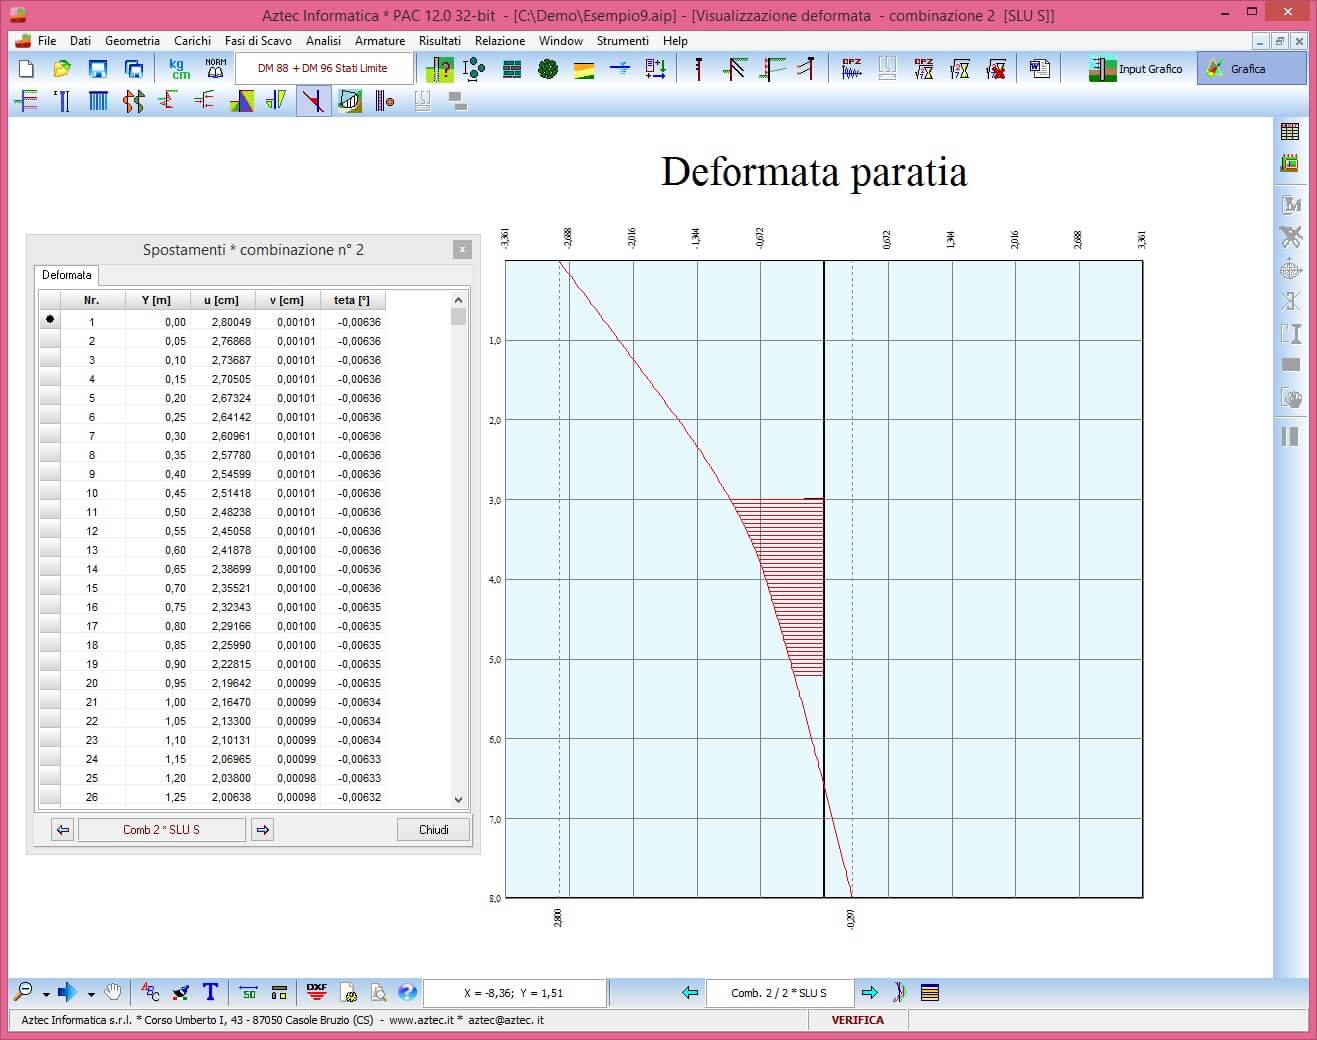Click the table scrollbar down arrow
Image resolution: width=1317 pixels, height=1040 pixels.
pos(458,800)
